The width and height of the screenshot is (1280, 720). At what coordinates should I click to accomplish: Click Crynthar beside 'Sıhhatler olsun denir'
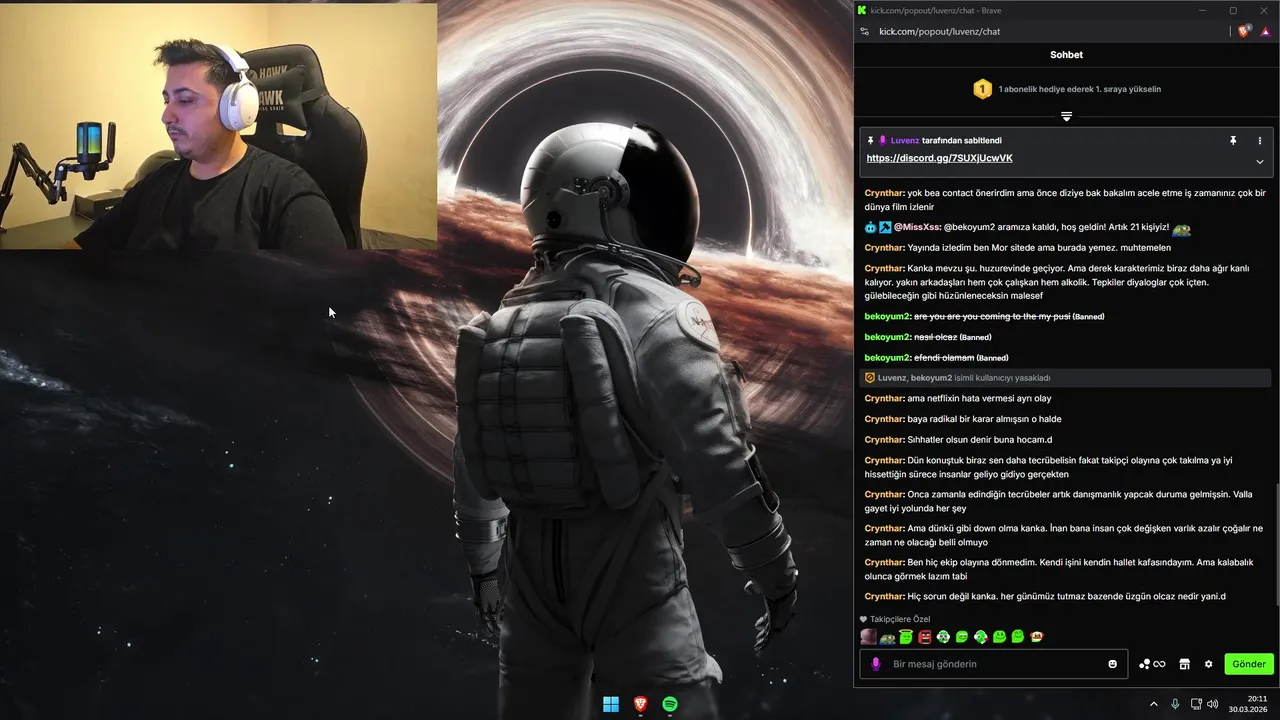click(885, 439)
